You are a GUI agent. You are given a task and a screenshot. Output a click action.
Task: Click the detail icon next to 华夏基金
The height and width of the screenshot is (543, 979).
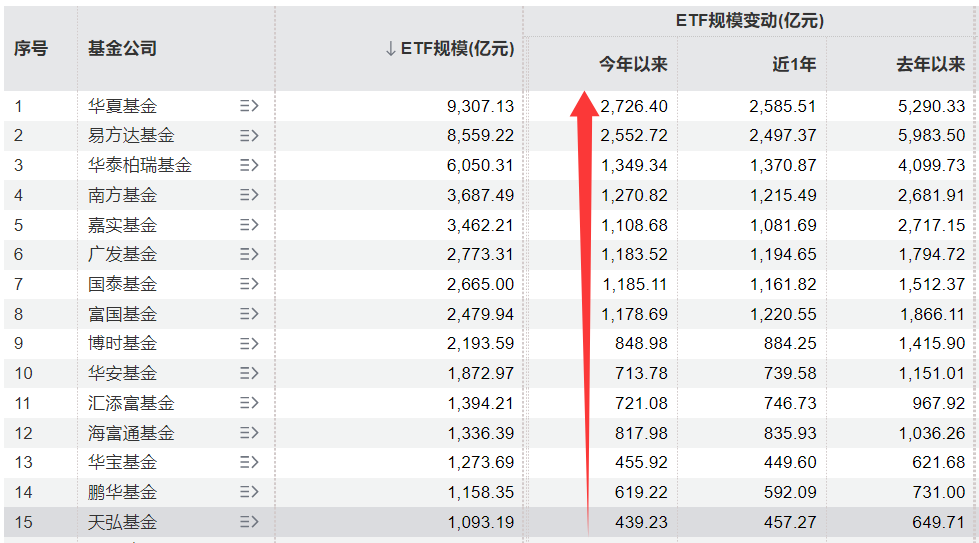click(249, 106)
